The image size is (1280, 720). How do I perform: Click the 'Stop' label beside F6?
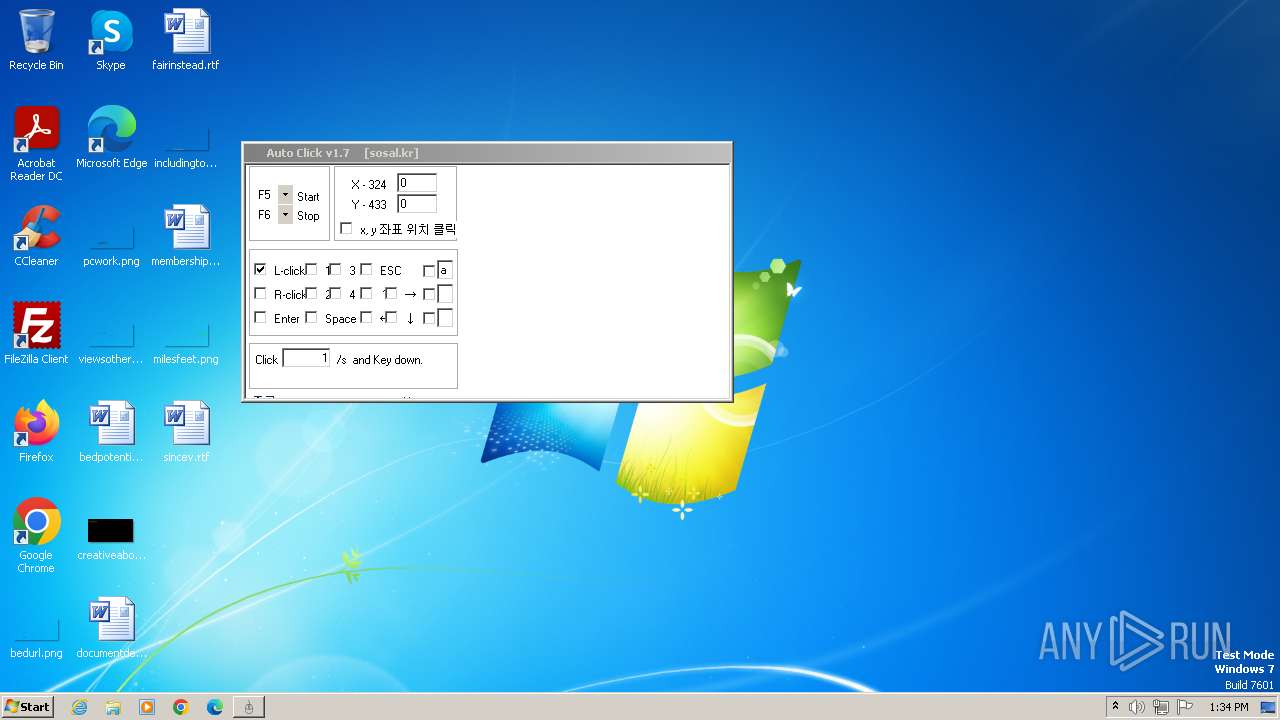pos(308,216)
